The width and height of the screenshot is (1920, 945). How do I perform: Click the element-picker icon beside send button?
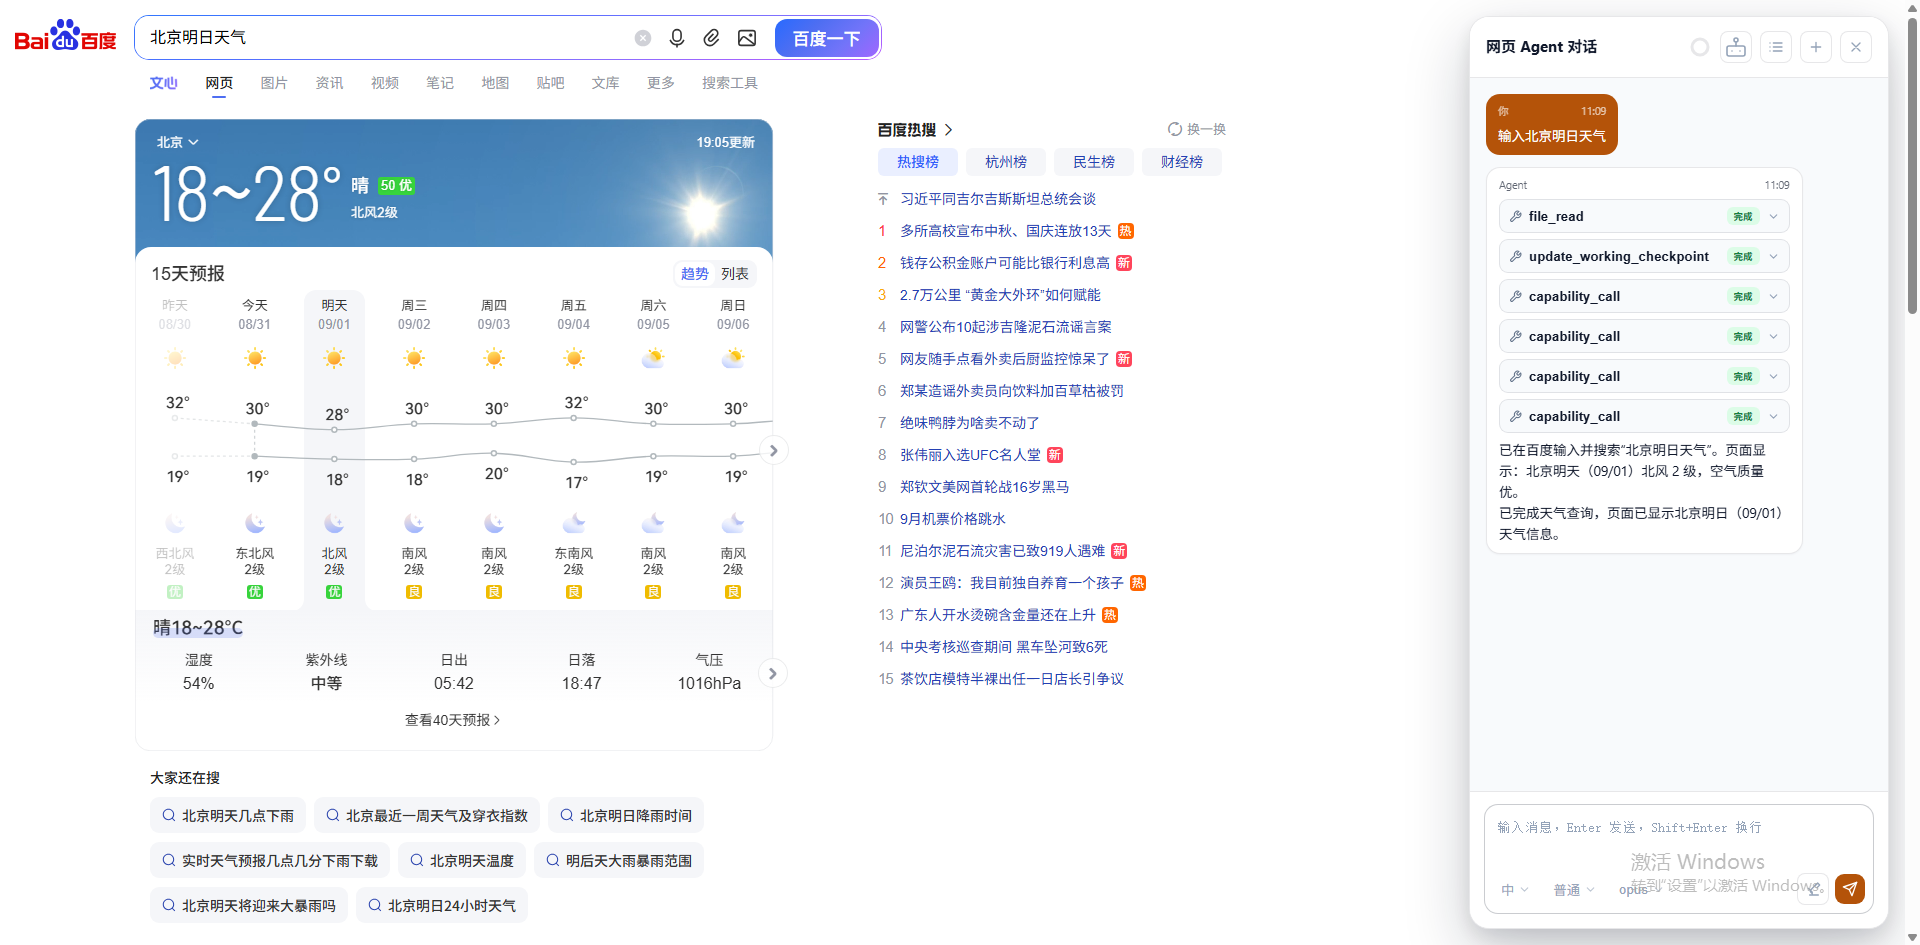tap(1813, 888)
